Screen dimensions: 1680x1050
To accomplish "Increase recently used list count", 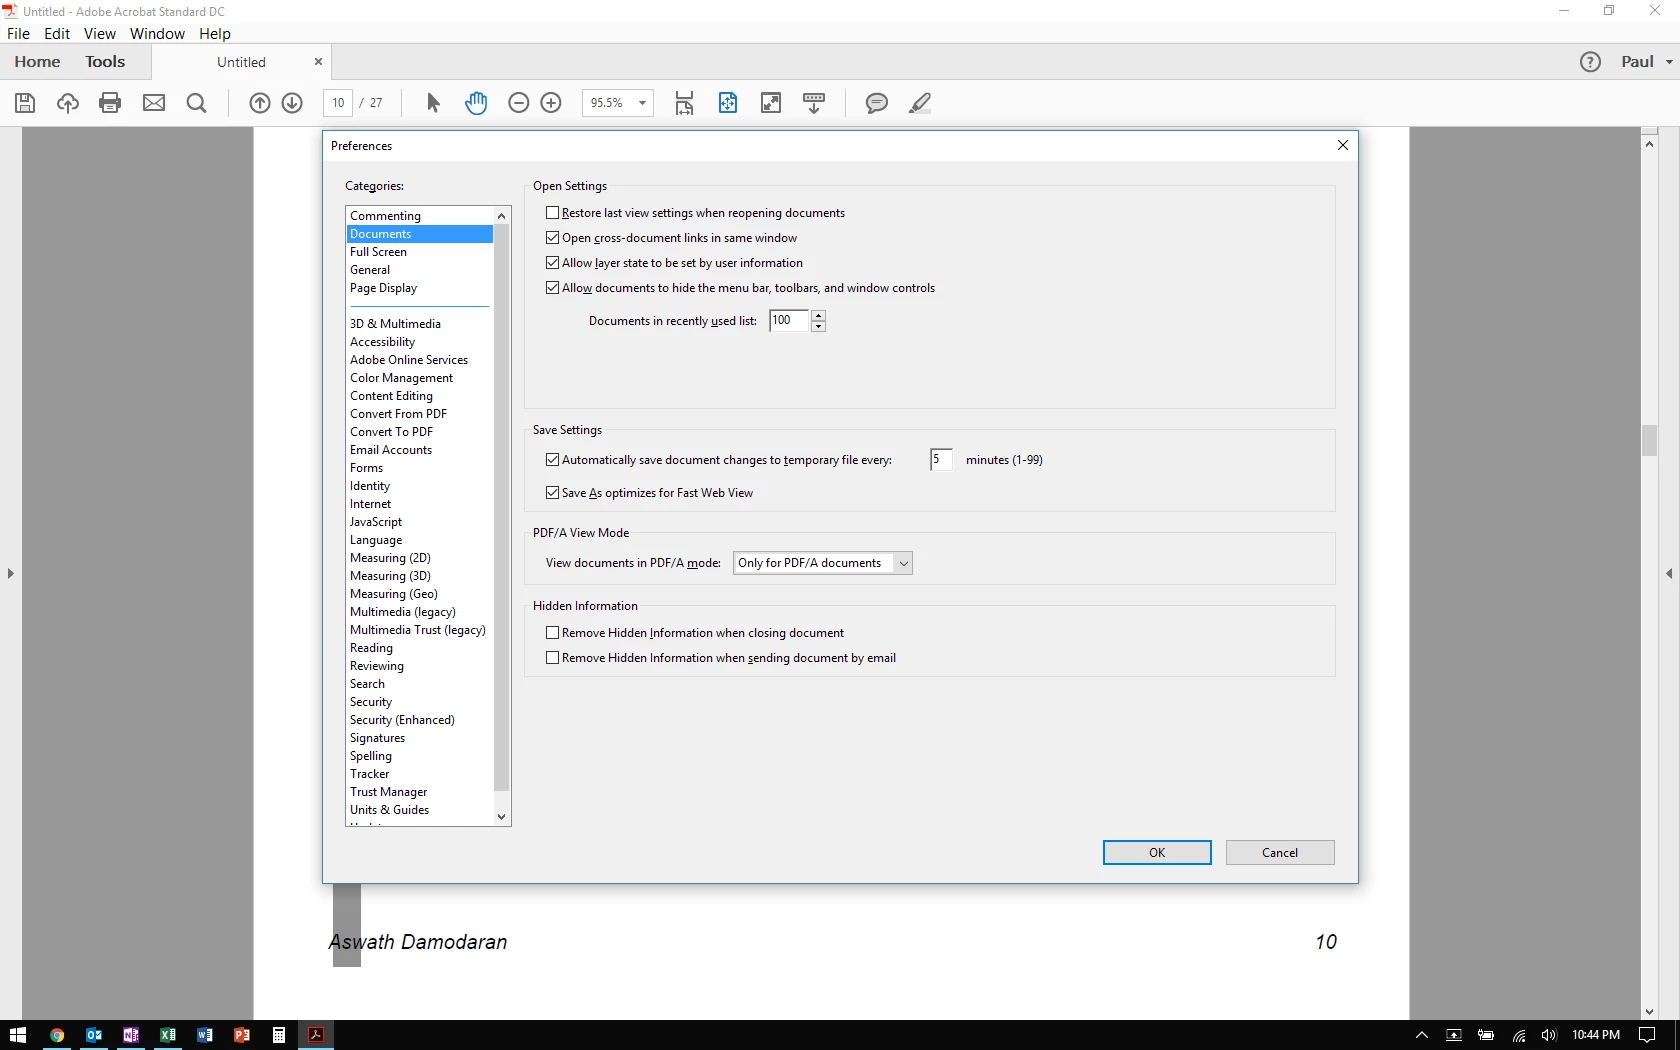I will [x=818, y=315].
